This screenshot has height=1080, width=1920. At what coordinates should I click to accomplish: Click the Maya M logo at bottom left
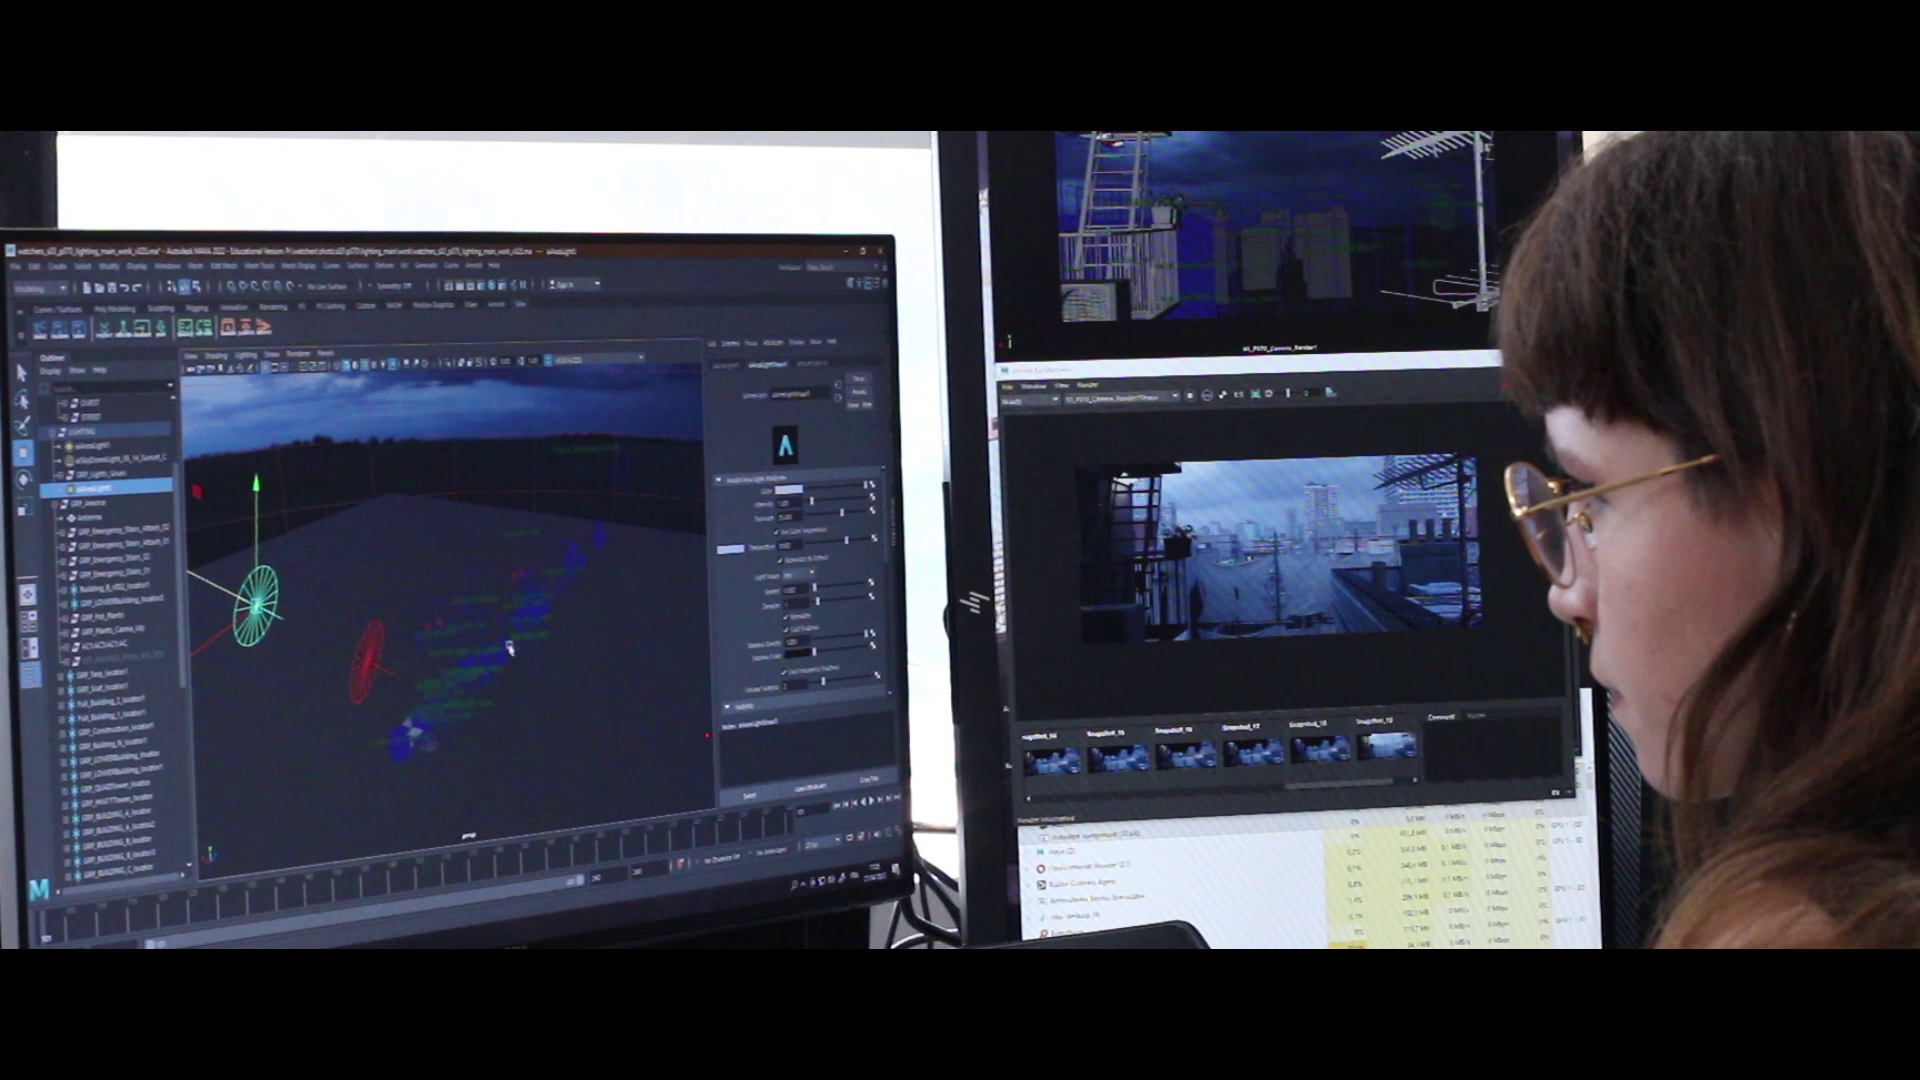click(x=38, y=889)
